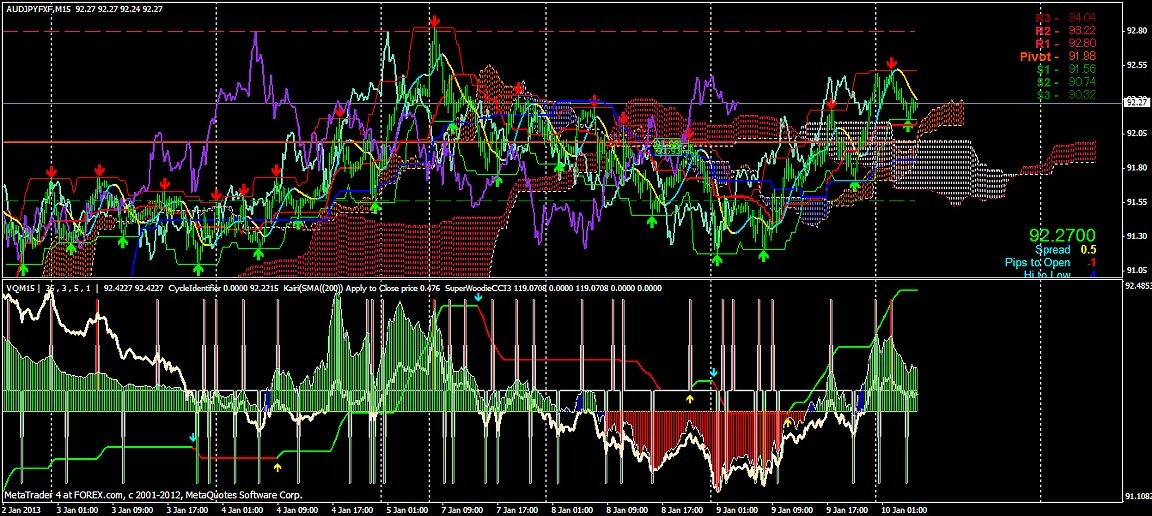Click the 4 Jan 01:00 time label
Viewport: 1152px width, 516px height.
click(241, 509)
